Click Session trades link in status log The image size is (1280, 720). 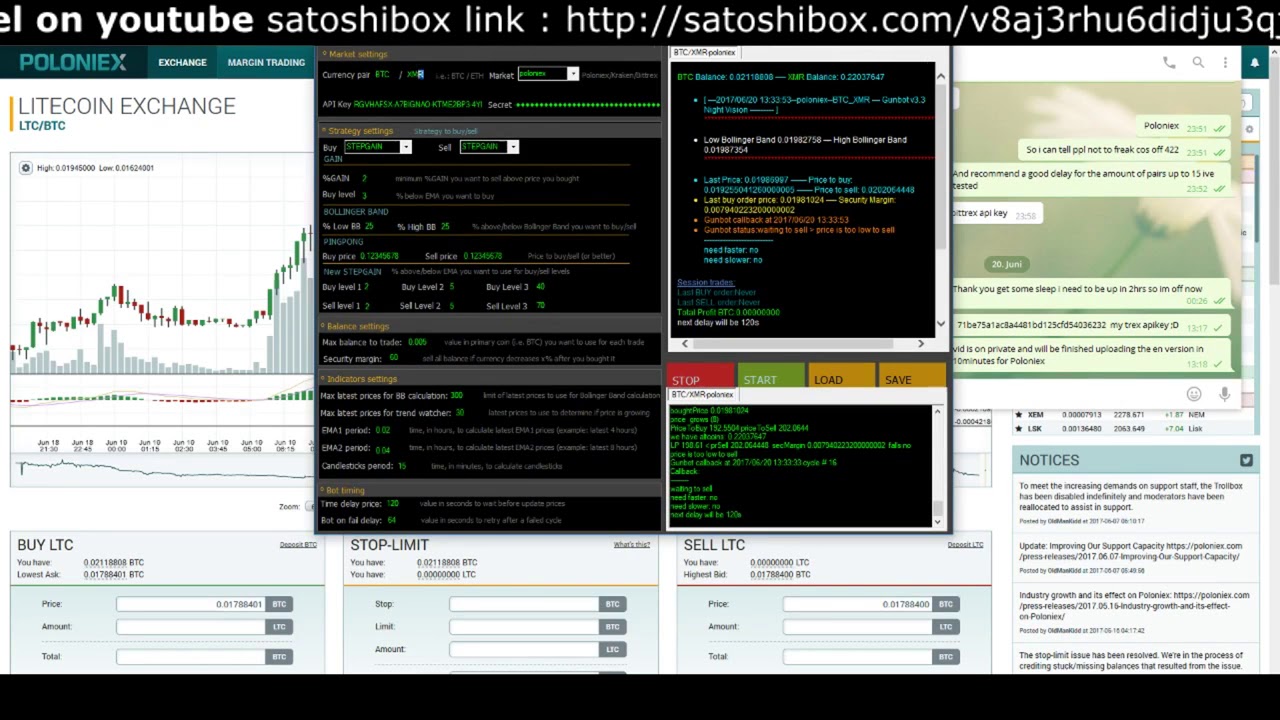click(x=705, y=282)
